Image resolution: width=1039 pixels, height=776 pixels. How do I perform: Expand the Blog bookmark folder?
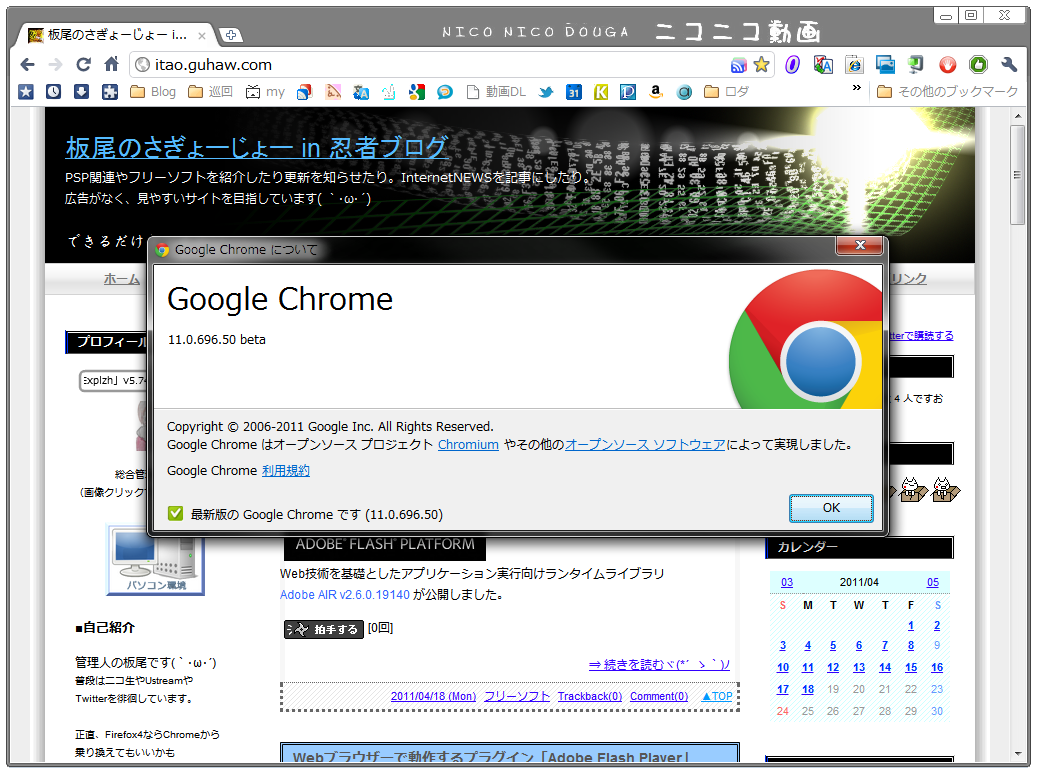coord(153,91)
